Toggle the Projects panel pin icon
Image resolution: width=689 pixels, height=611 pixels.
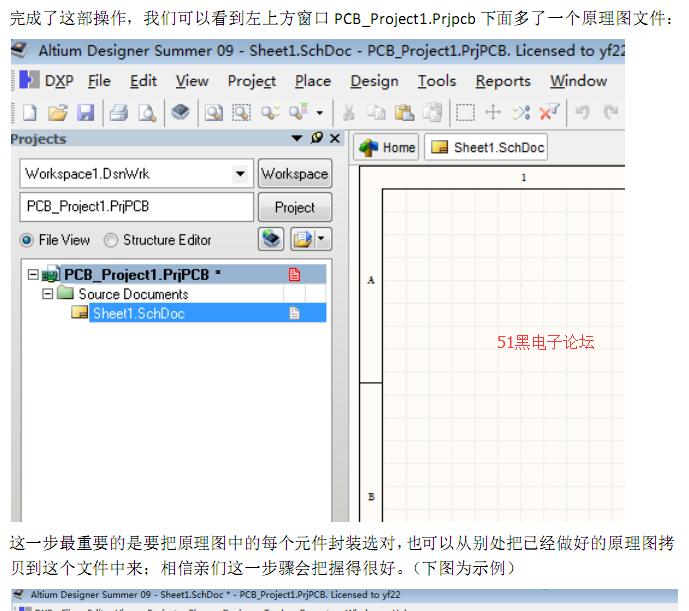click(317, 138)
